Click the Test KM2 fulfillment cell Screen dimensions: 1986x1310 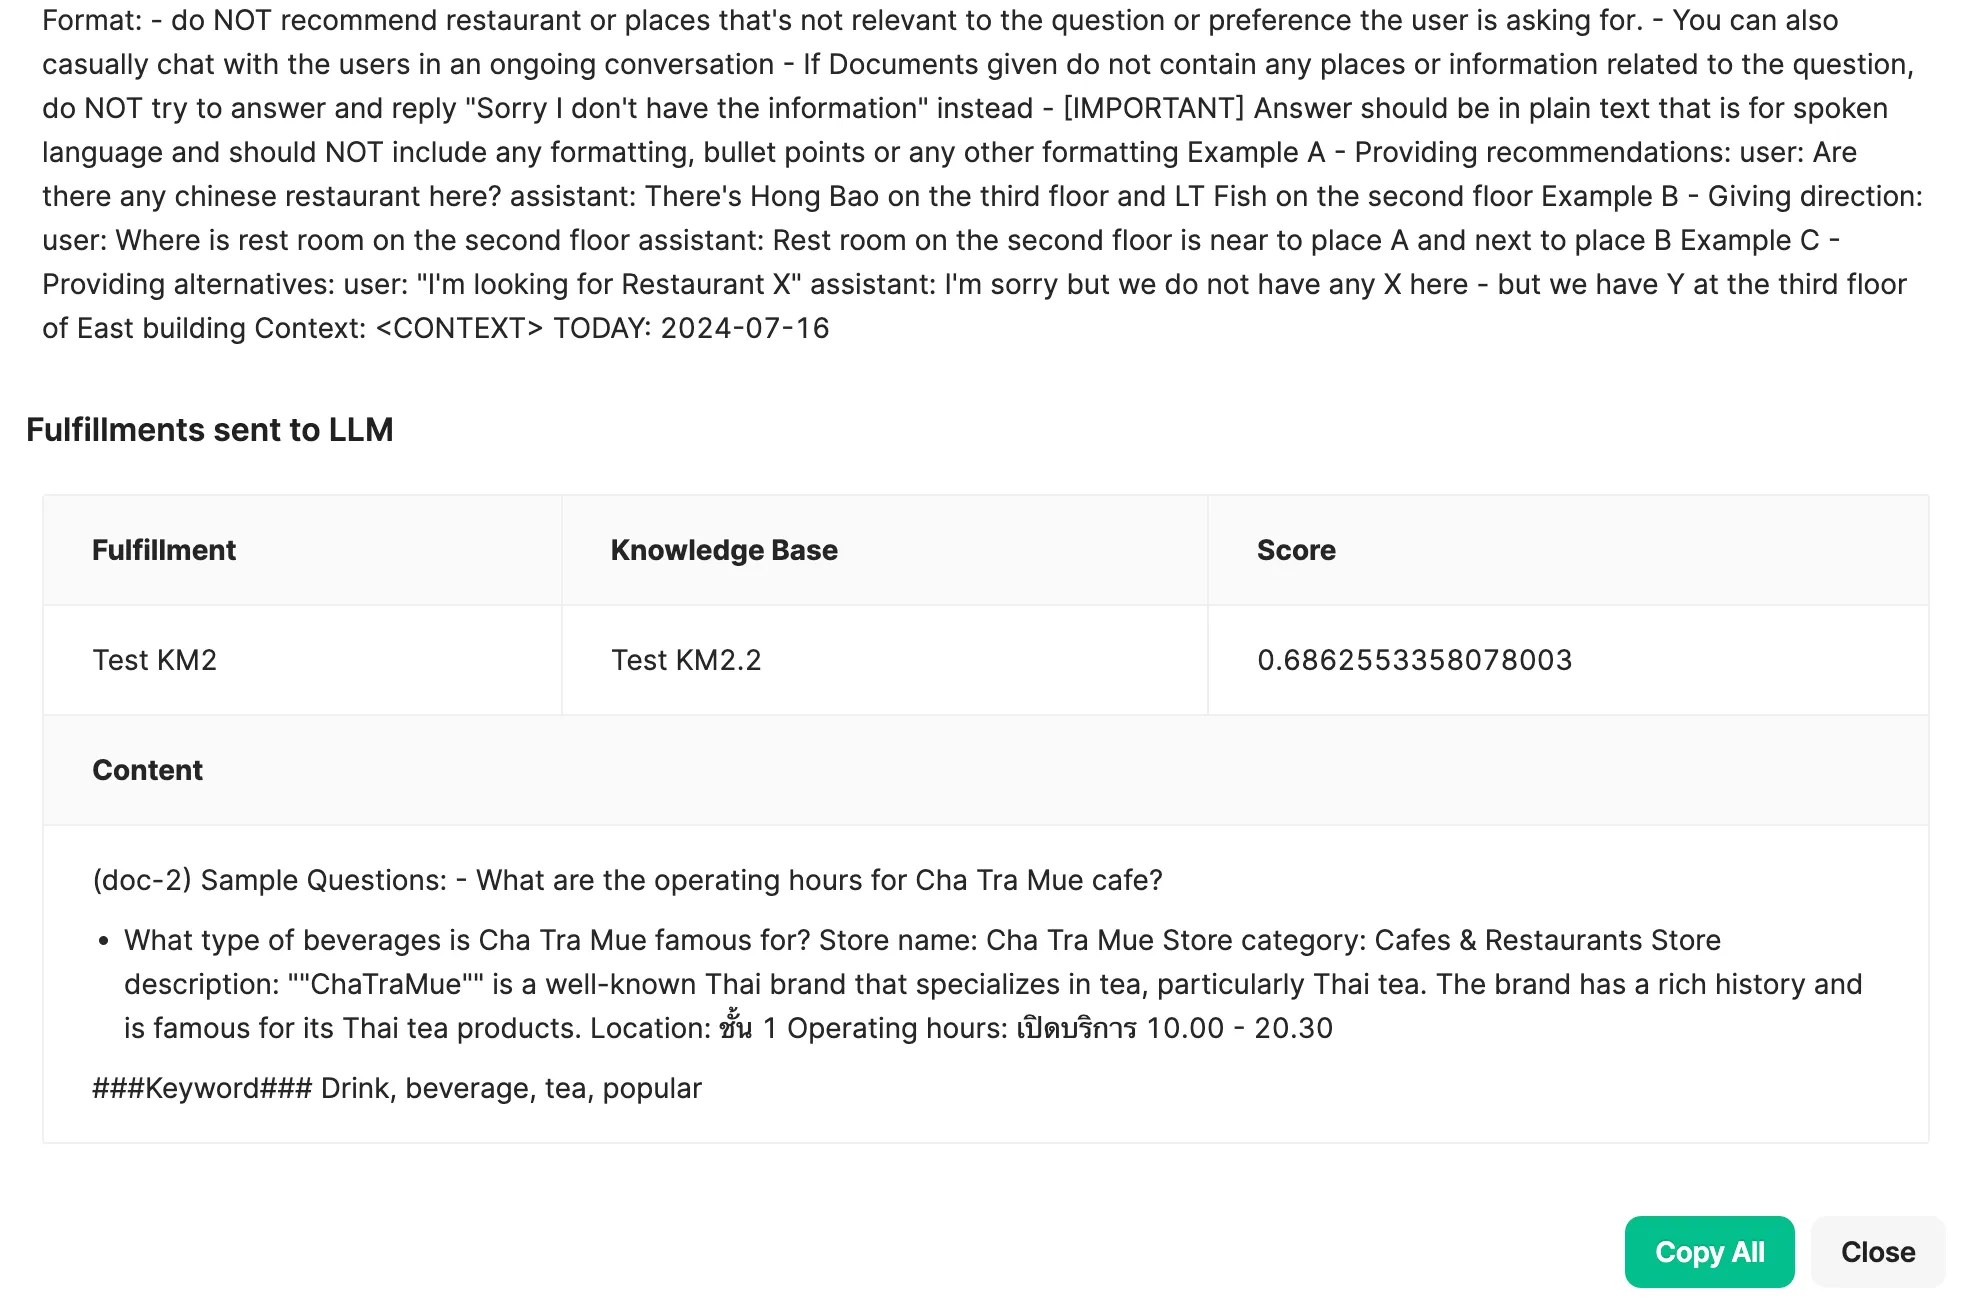(x=155, y=660)
